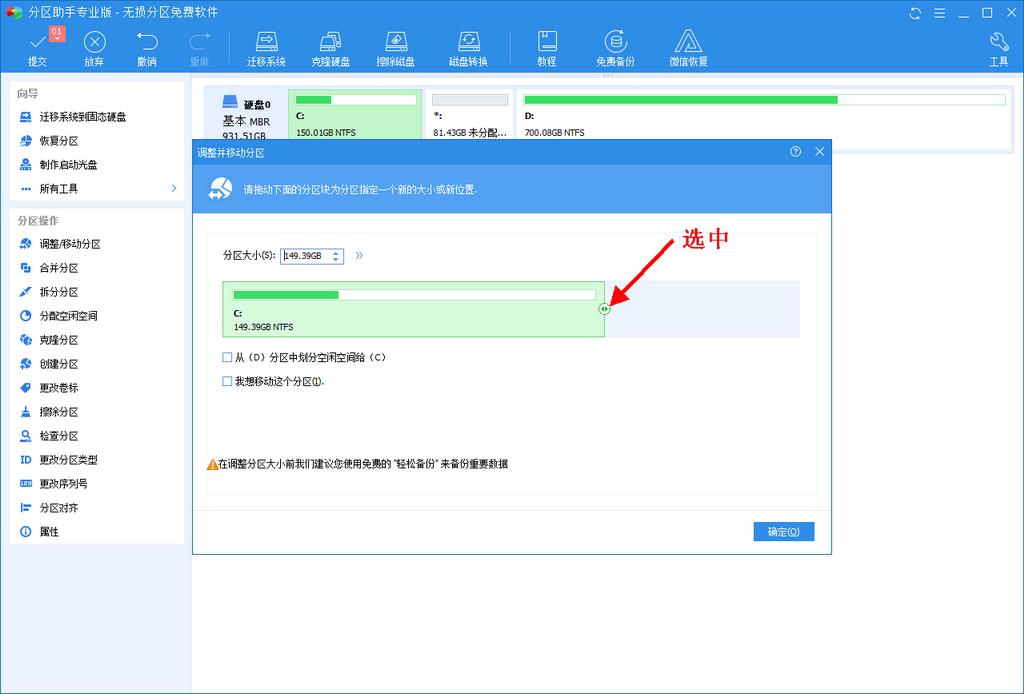This screenshot has height=694, width=1024.
Task: Select the 克隆硬盘 (Clone Disk) icon
Action: click(x=330, y=47)
